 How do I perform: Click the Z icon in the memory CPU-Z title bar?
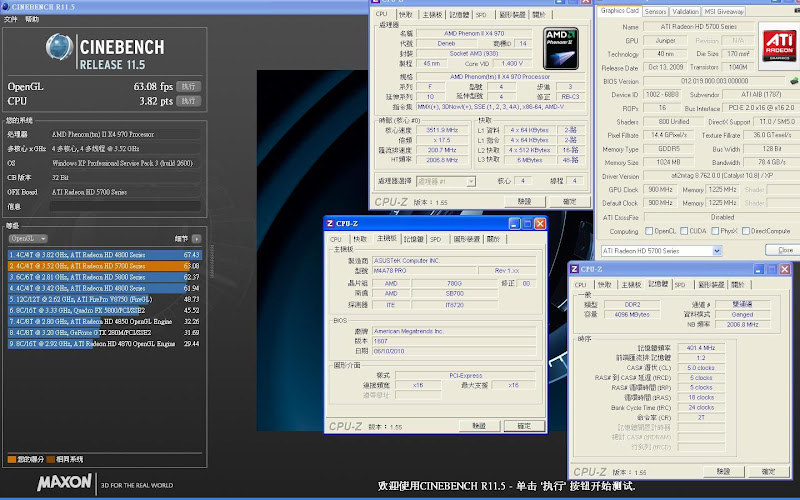(574, 269)
